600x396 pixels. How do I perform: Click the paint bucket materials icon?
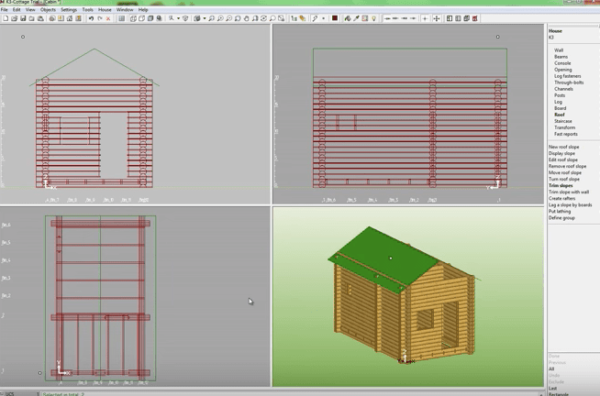click(x=347, y=18)
